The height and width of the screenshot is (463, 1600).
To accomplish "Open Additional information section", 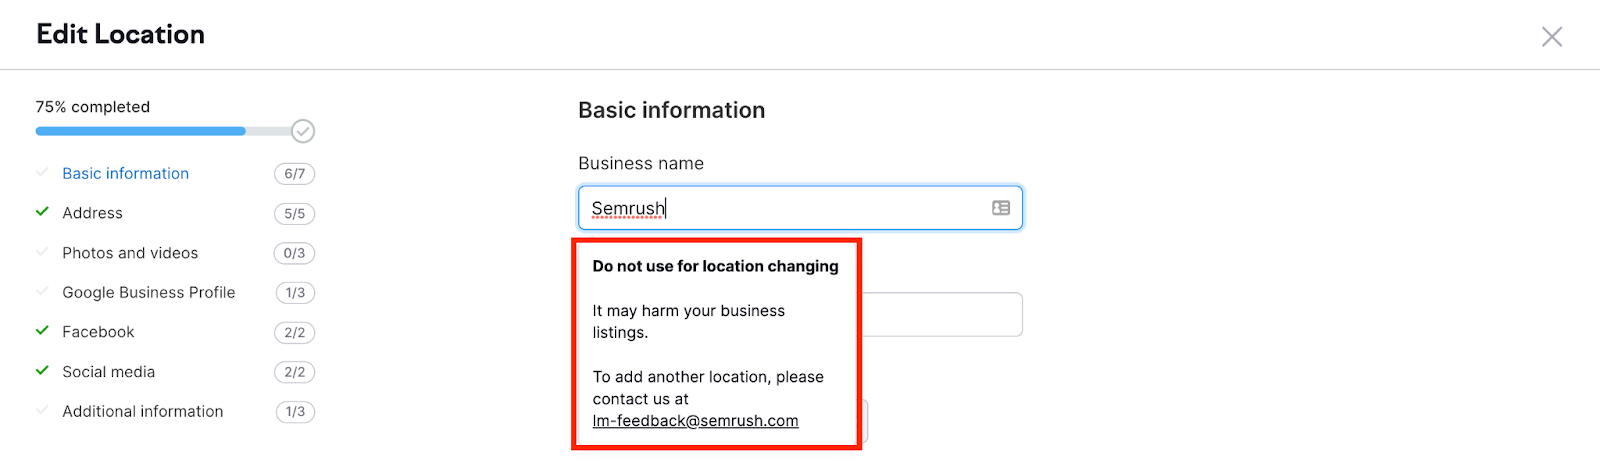I will tap(142, 411).
